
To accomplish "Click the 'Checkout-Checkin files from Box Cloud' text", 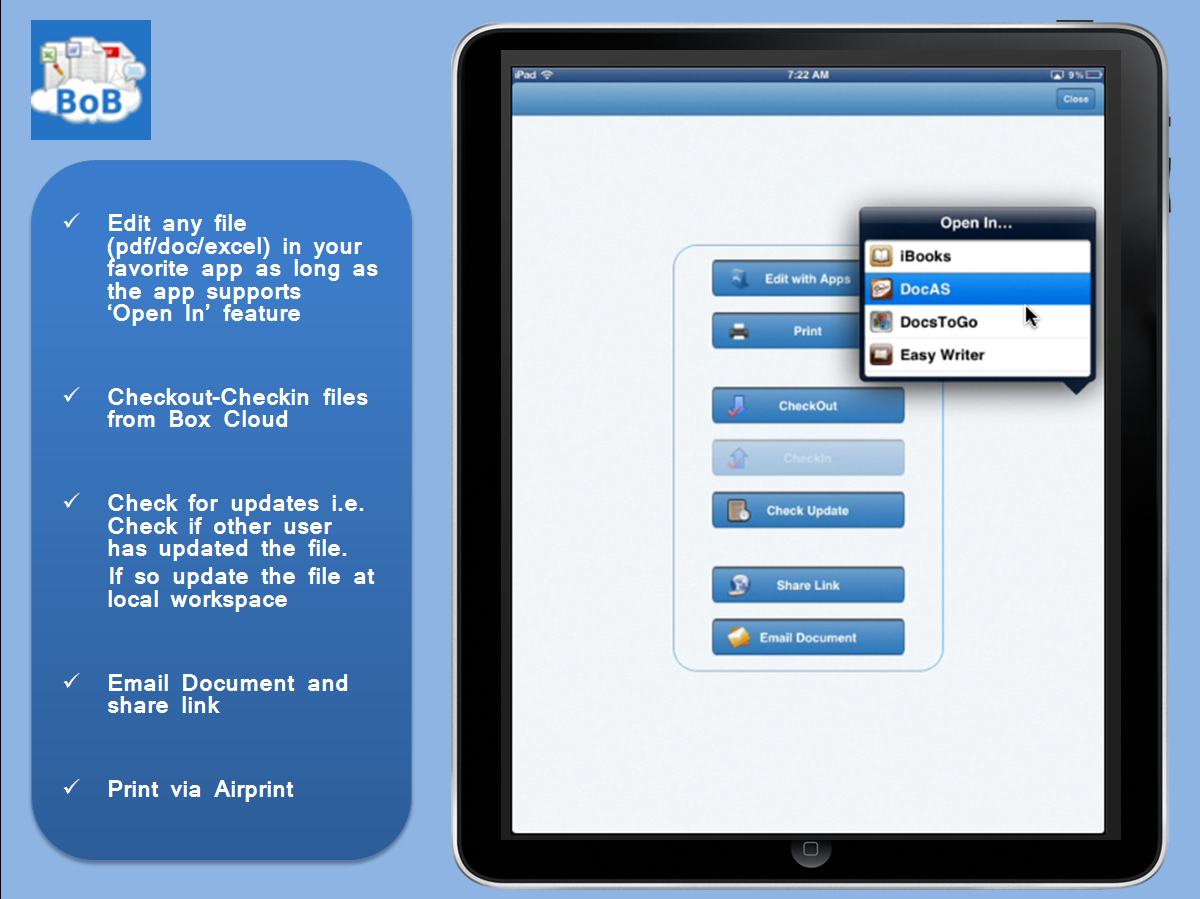I will pos(238,408).
